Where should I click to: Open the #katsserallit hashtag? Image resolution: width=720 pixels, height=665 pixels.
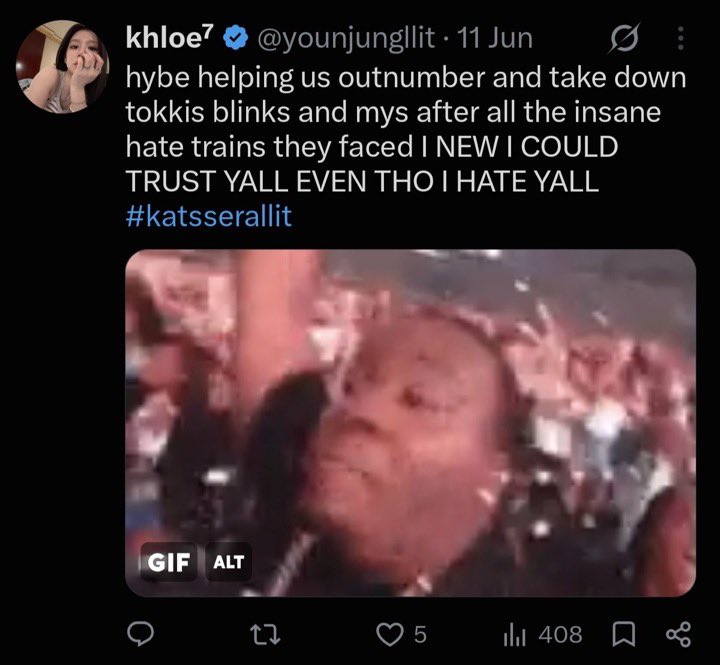[x=209, y=215]
